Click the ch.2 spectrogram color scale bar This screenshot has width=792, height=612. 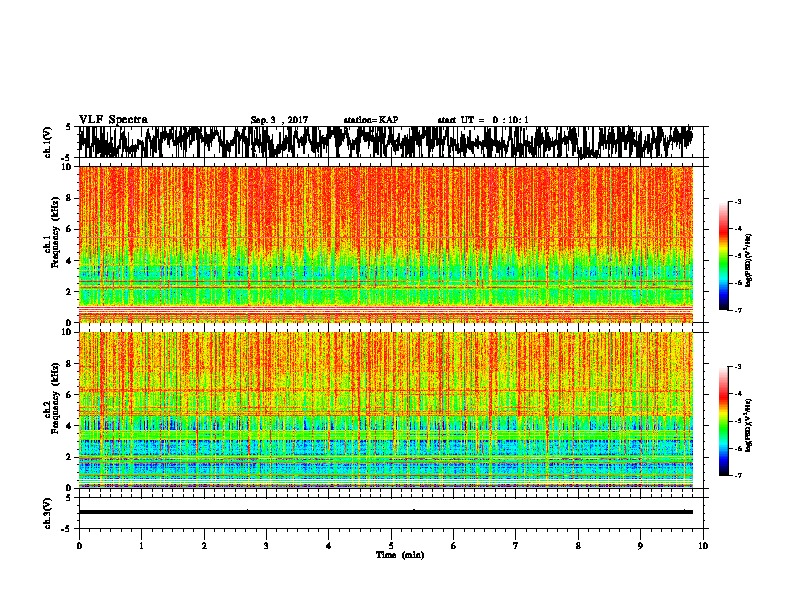(723, 421)
